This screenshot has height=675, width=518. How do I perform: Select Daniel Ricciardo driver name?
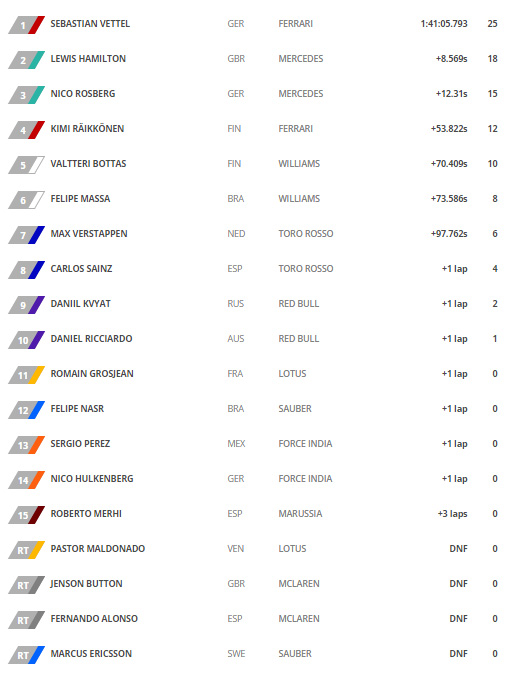(91, 339)
